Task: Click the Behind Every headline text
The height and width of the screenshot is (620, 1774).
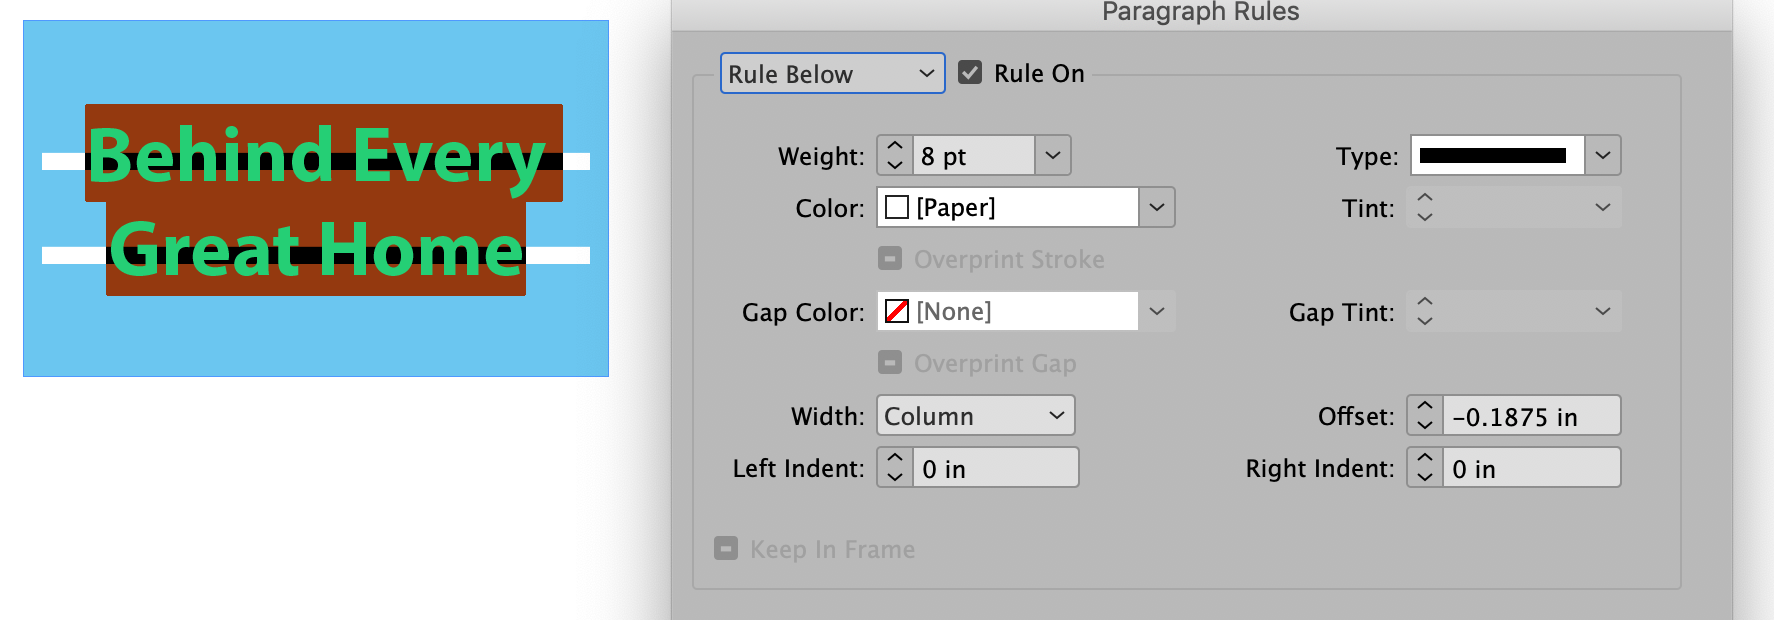Action: pyautogui.click(x=317, y=156)
